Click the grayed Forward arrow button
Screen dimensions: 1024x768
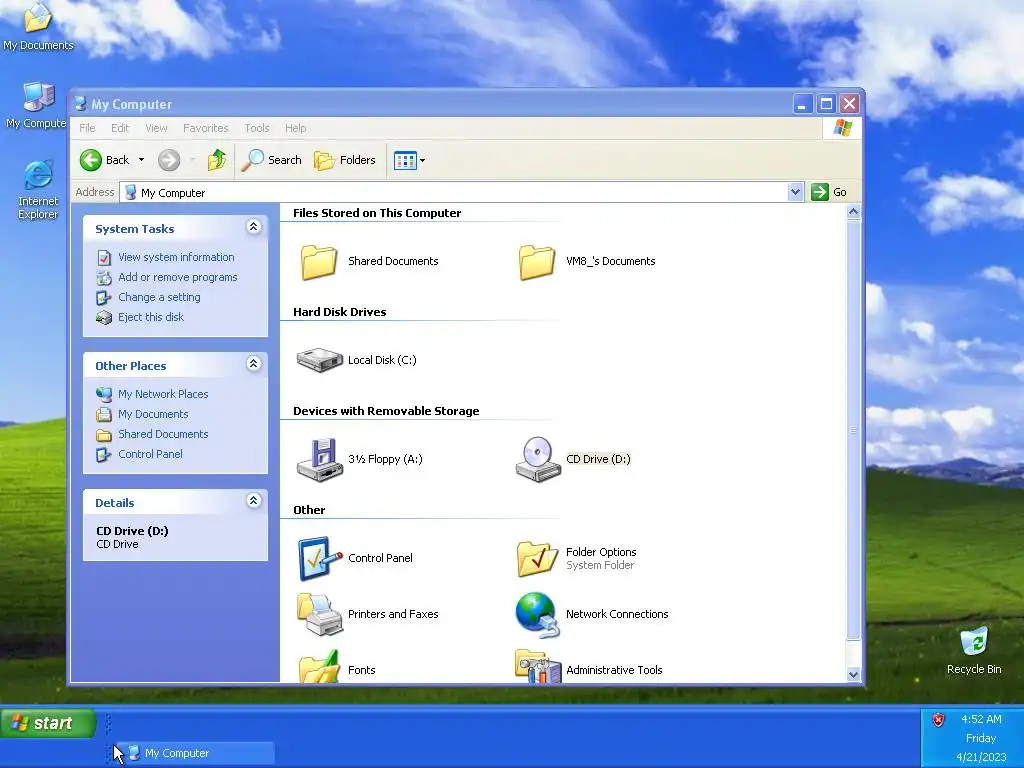[x=169, y=160]
